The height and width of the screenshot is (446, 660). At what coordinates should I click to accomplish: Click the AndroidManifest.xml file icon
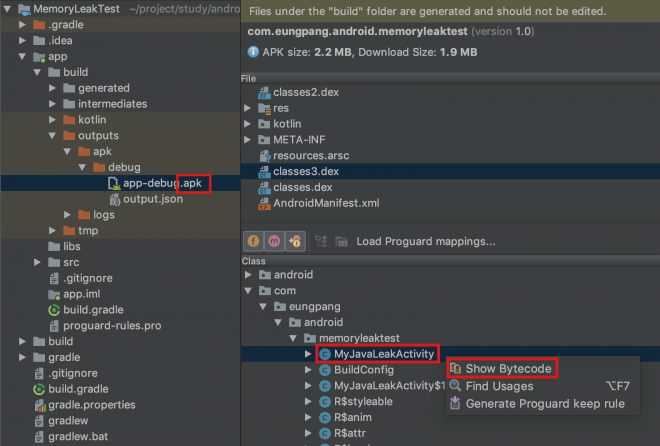pyautogui.click(x=264, y=203)
